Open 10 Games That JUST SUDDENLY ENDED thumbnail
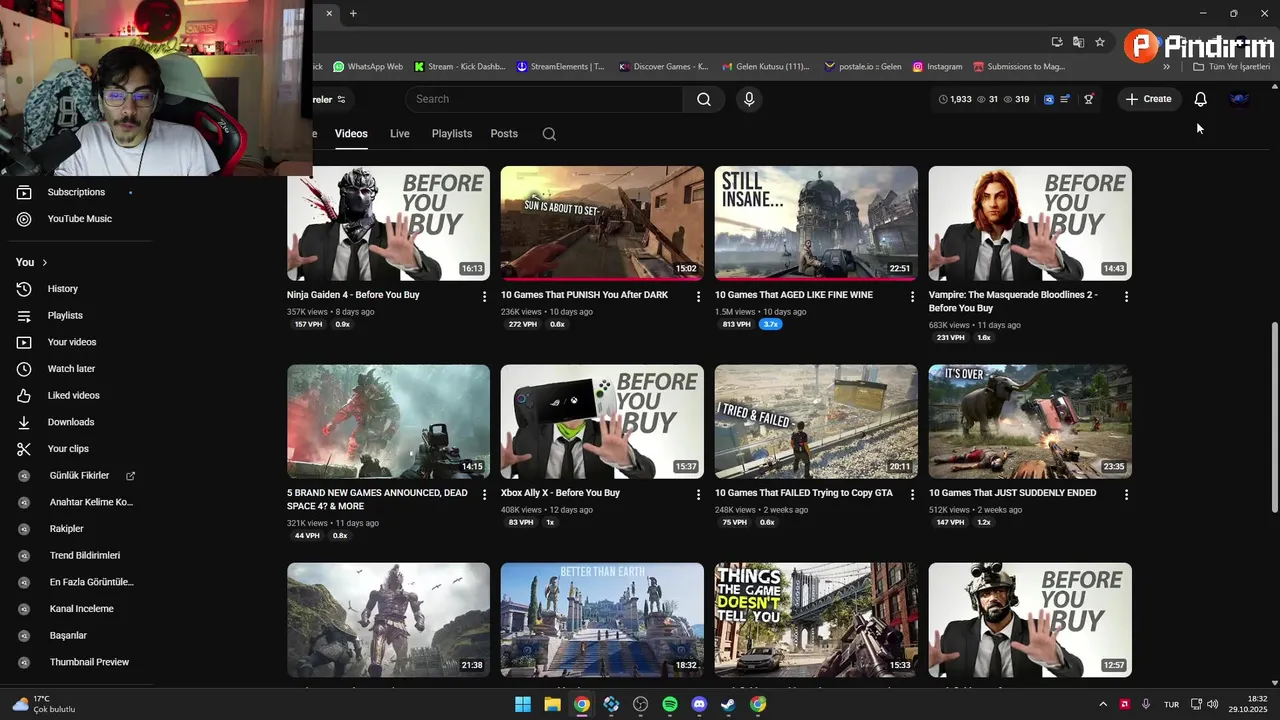Image resolution: width=1280 pixels, height=720 pixels. point(1030,421)
